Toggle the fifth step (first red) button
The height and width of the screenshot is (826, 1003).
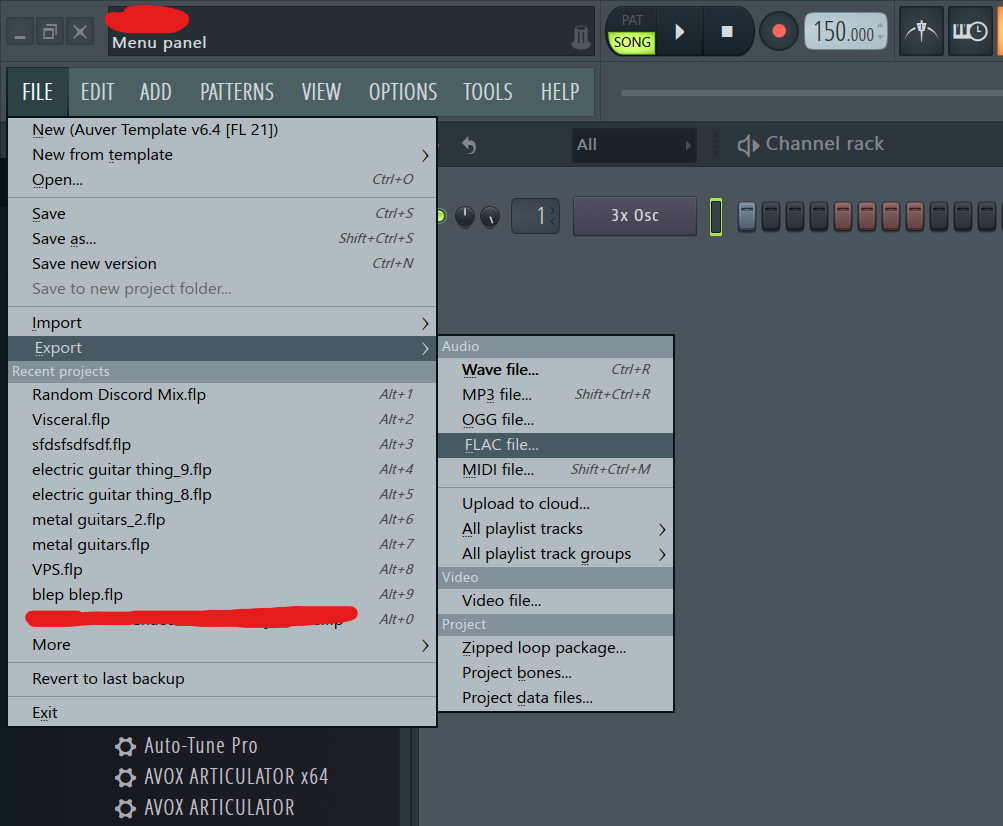click(842, 216)
